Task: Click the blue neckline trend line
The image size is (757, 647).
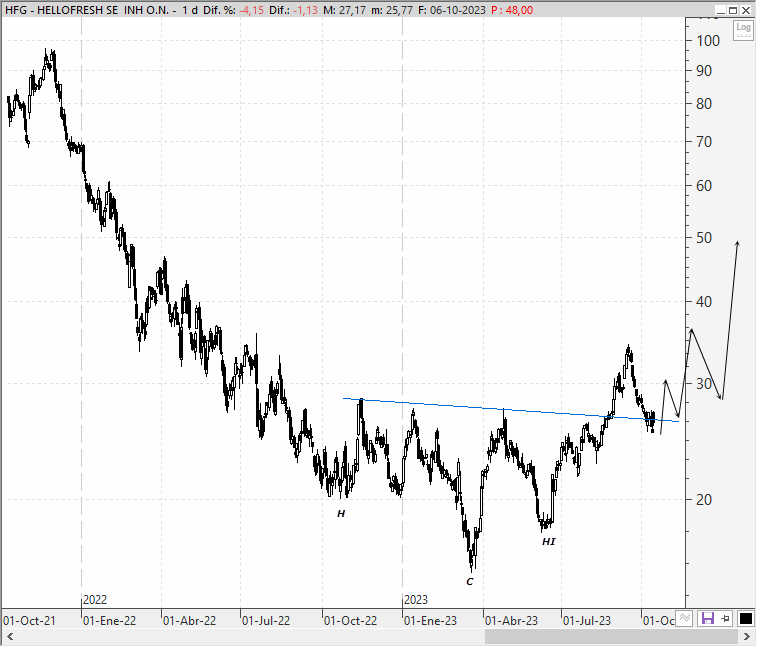Action: tap(511, 410)
